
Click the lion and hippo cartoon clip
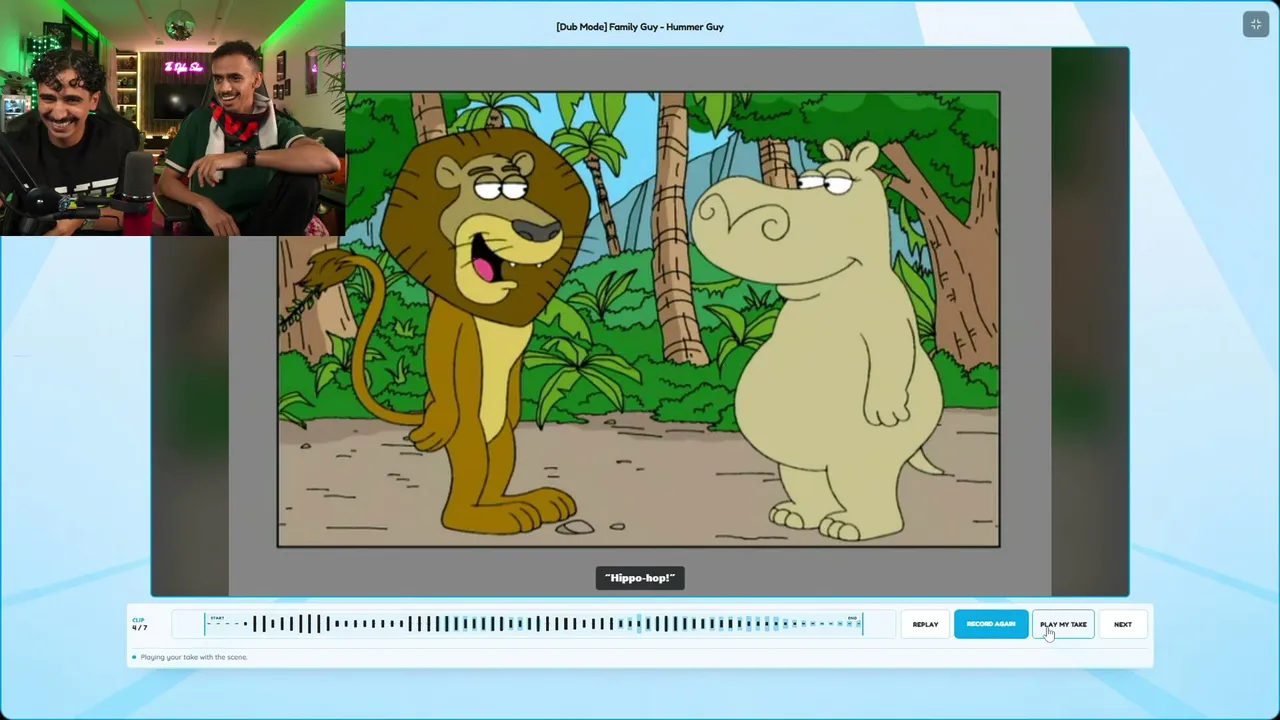tap(638, 319)
